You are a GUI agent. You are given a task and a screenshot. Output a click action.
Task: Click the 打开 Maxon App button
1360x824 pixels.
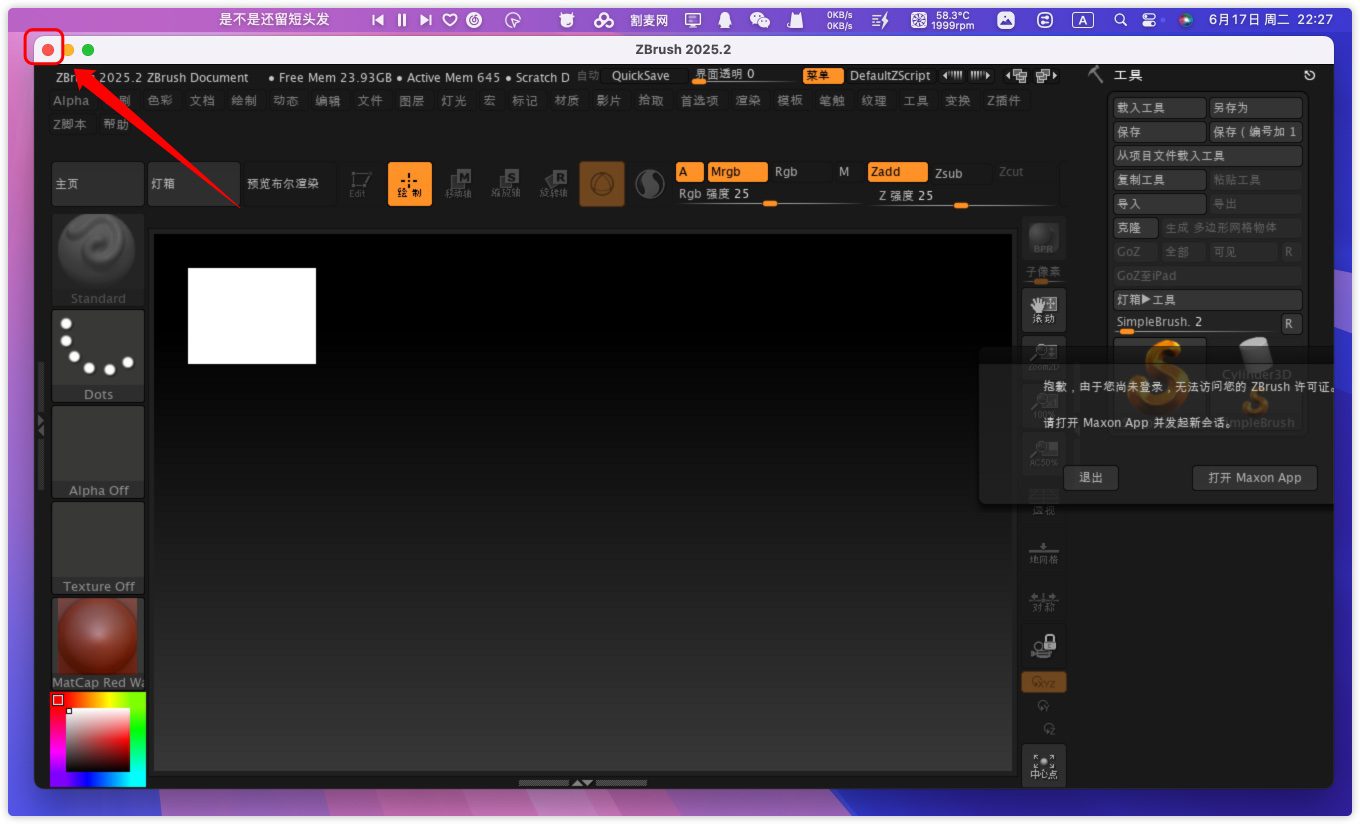click(x=1254, y=478)
